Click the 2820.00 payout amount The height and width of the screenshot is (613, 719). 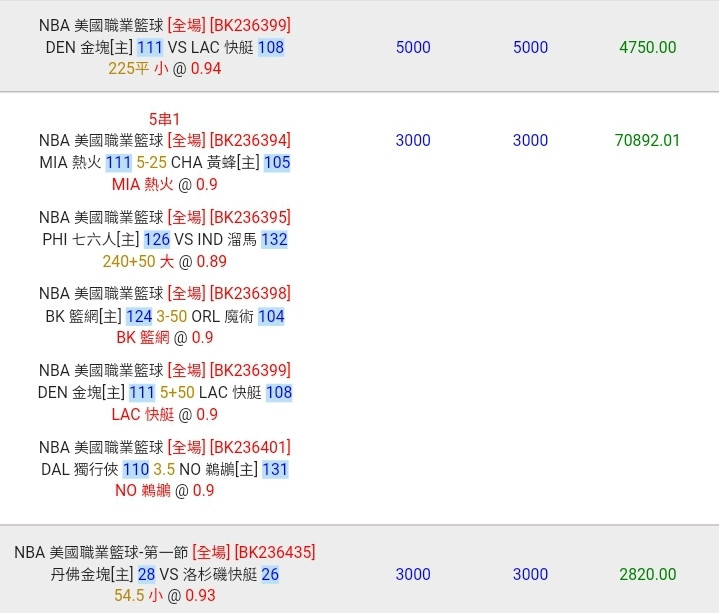pyautogui.click(x=647, y=574)
